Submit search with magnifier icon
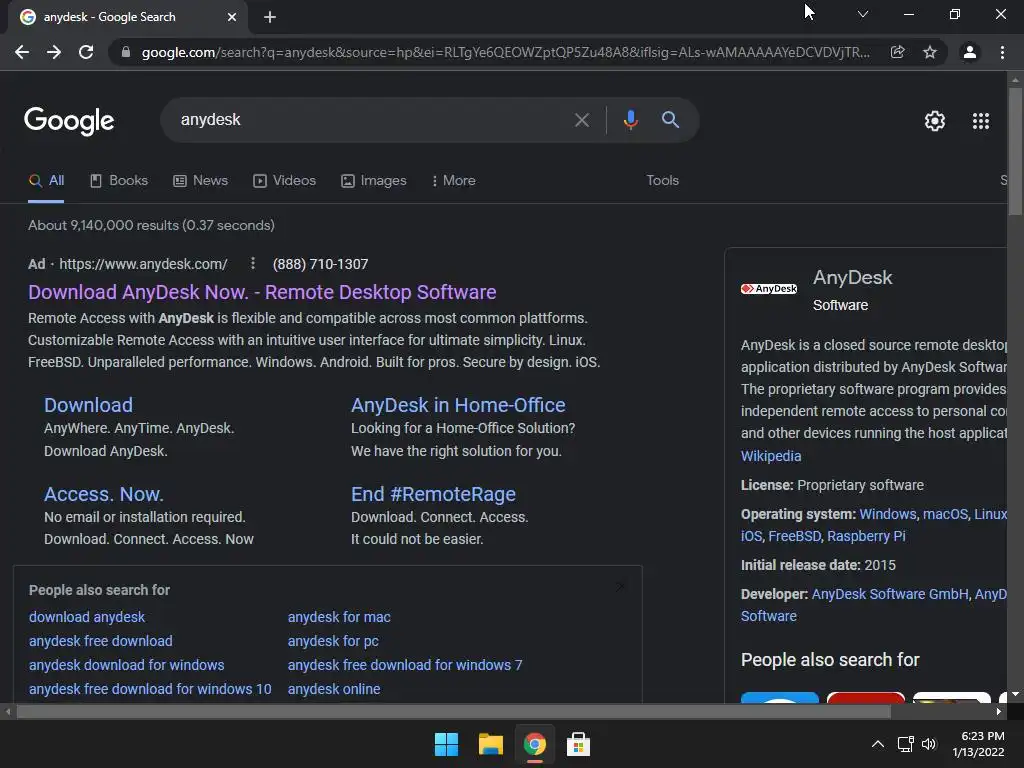Viewport: 1024px width, 768px height. [670, 120]
